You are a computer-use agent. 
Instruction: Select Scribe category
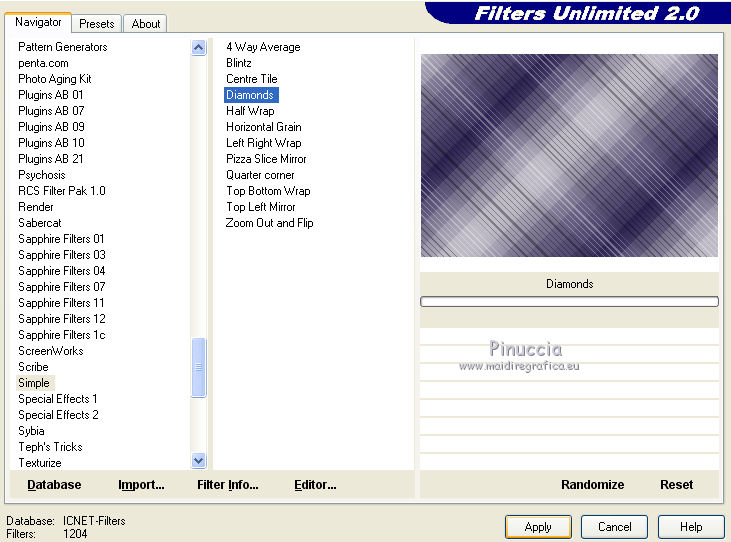click(33, 367)
